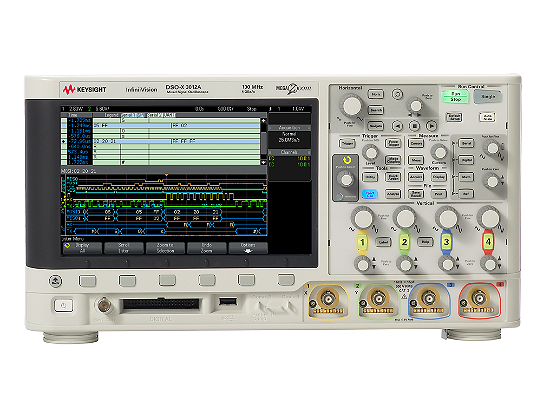Tap the Back/Up key beside softkeys
Viewport: 540px width, 405px height.
(55, 281)
